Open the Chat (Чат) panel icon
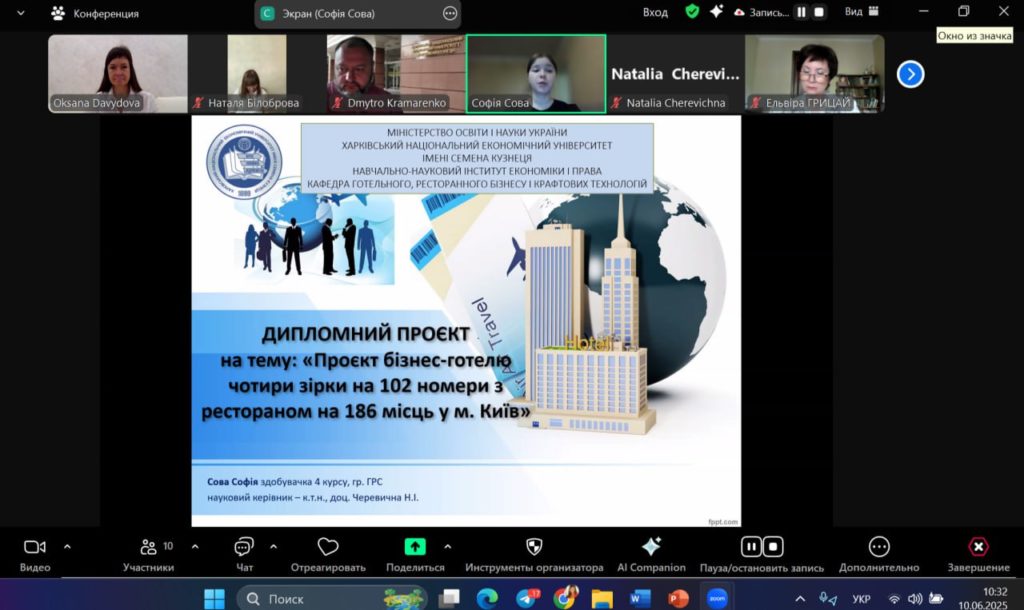Screen dimensions: 1024x610 [244, 547]
